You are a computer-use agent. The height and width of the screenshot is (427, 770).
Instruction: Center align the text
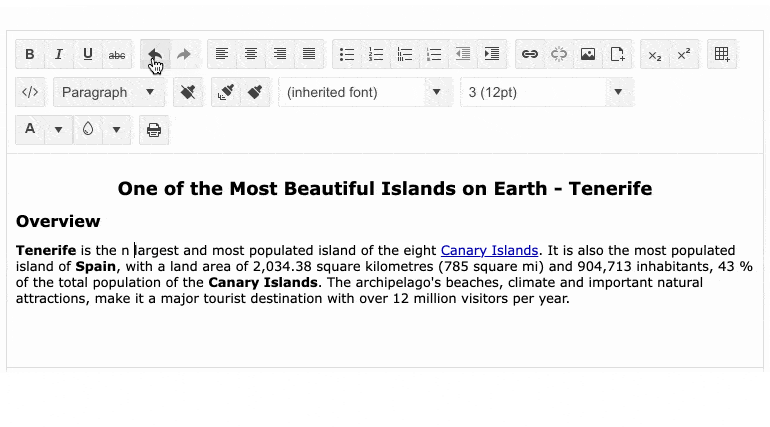pyautogui.click(x=251, y=54)
